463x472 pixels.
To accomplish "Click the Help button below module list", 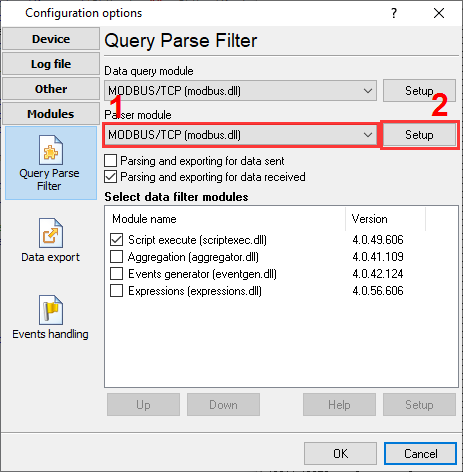I will point(339,405).
